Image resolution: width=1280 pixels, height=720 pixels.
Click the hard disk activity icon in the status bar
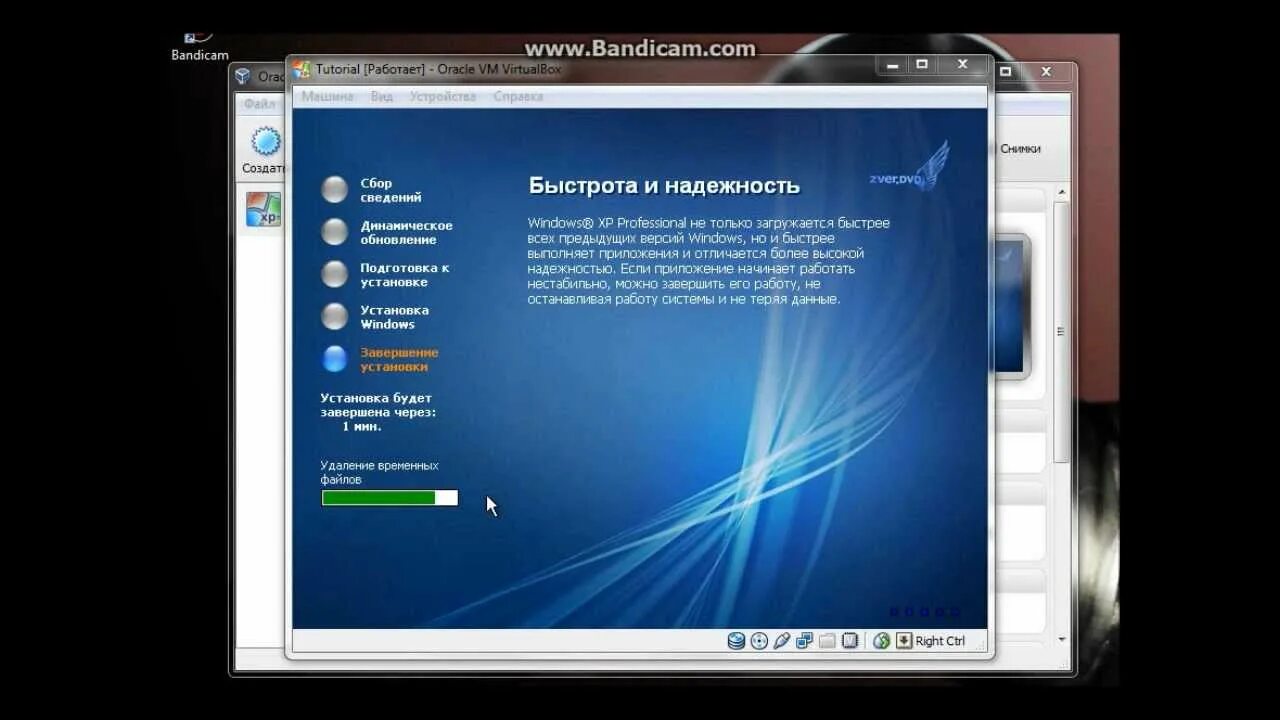(x=737, y=641)
